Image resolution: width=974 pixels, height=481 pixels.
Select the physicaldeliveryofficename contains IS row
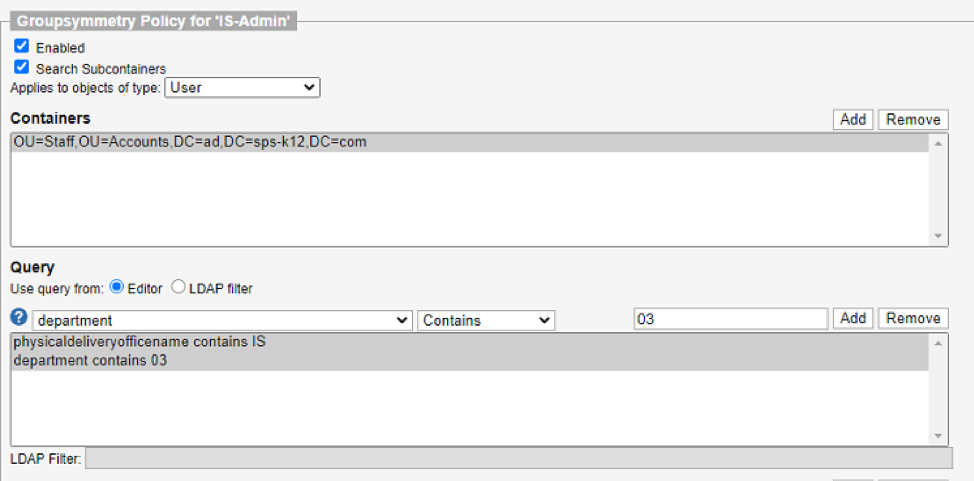[140, 342]
